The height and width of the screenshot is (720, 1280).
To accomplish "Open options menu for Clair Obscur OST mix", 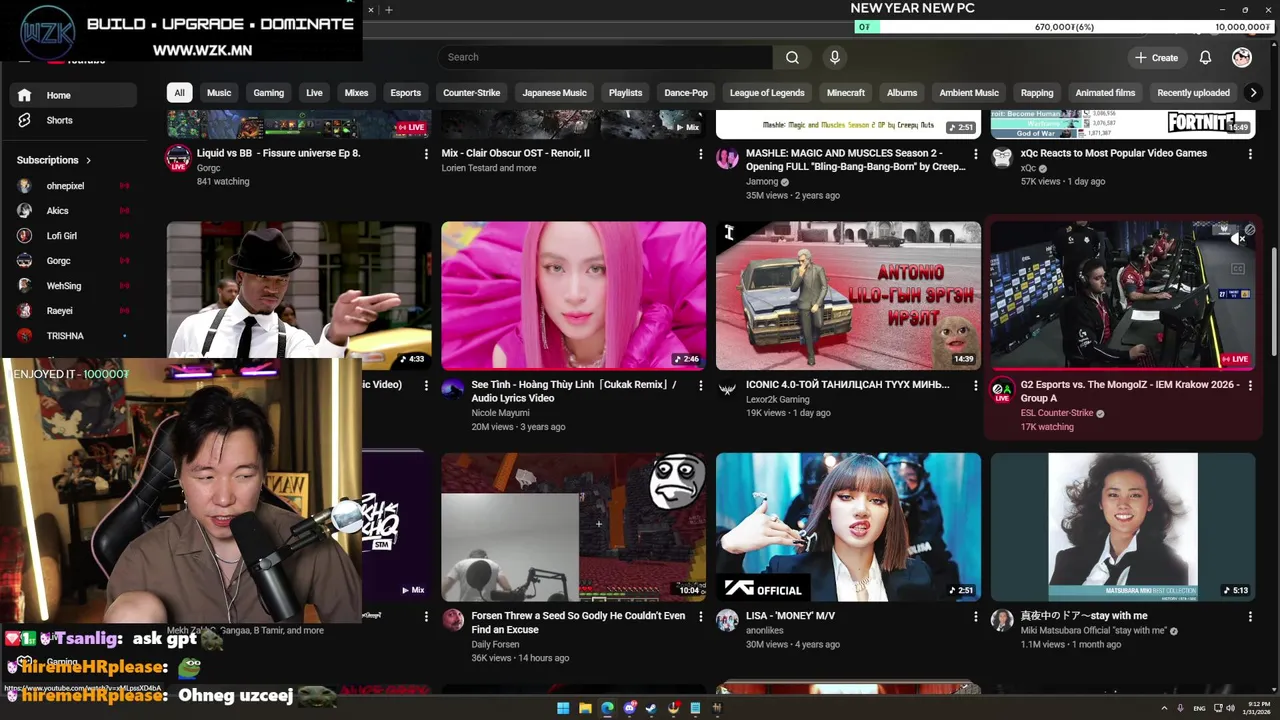I will tap(700, 154).
